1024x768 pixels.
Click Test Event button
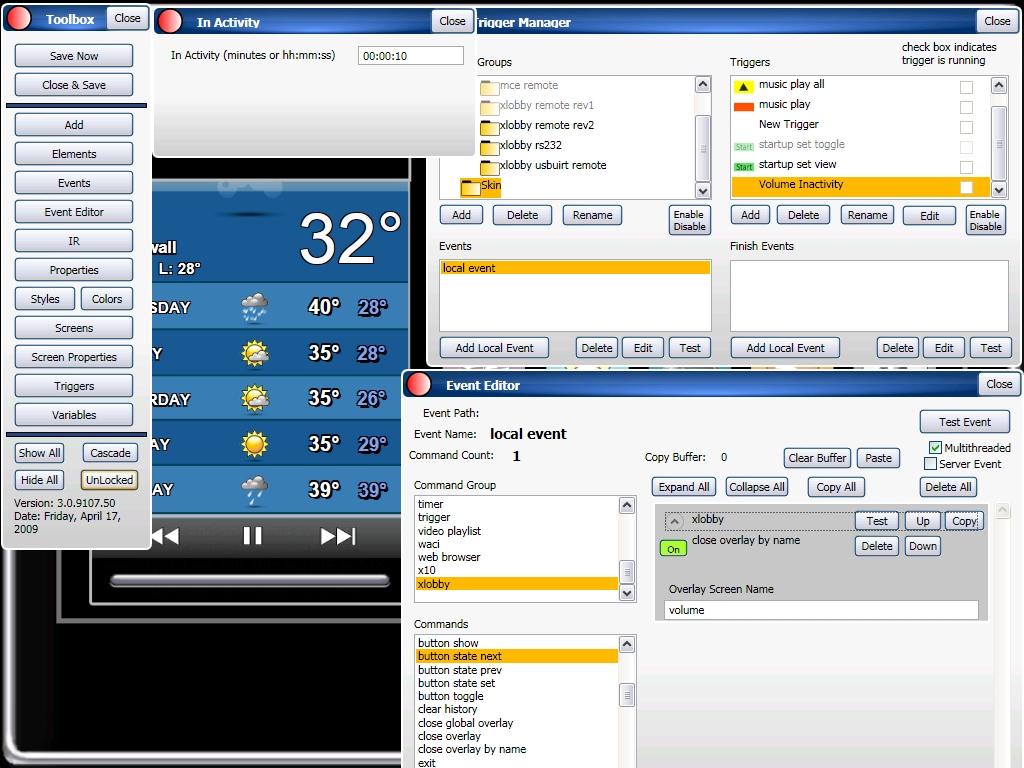[965, 422]
